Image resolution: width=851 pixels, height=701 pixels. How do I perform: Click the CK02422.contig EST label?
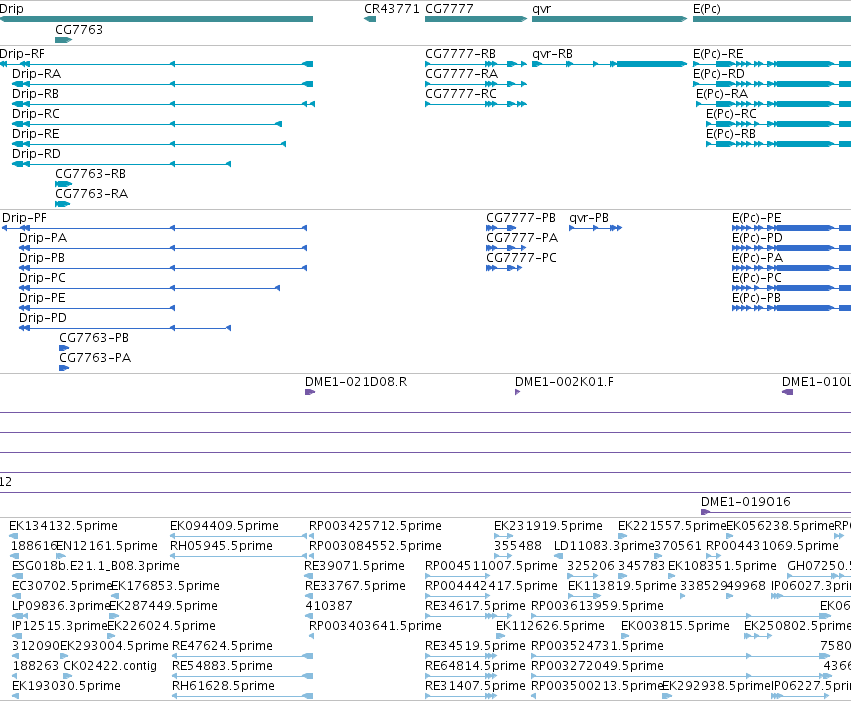click(110, 666)
